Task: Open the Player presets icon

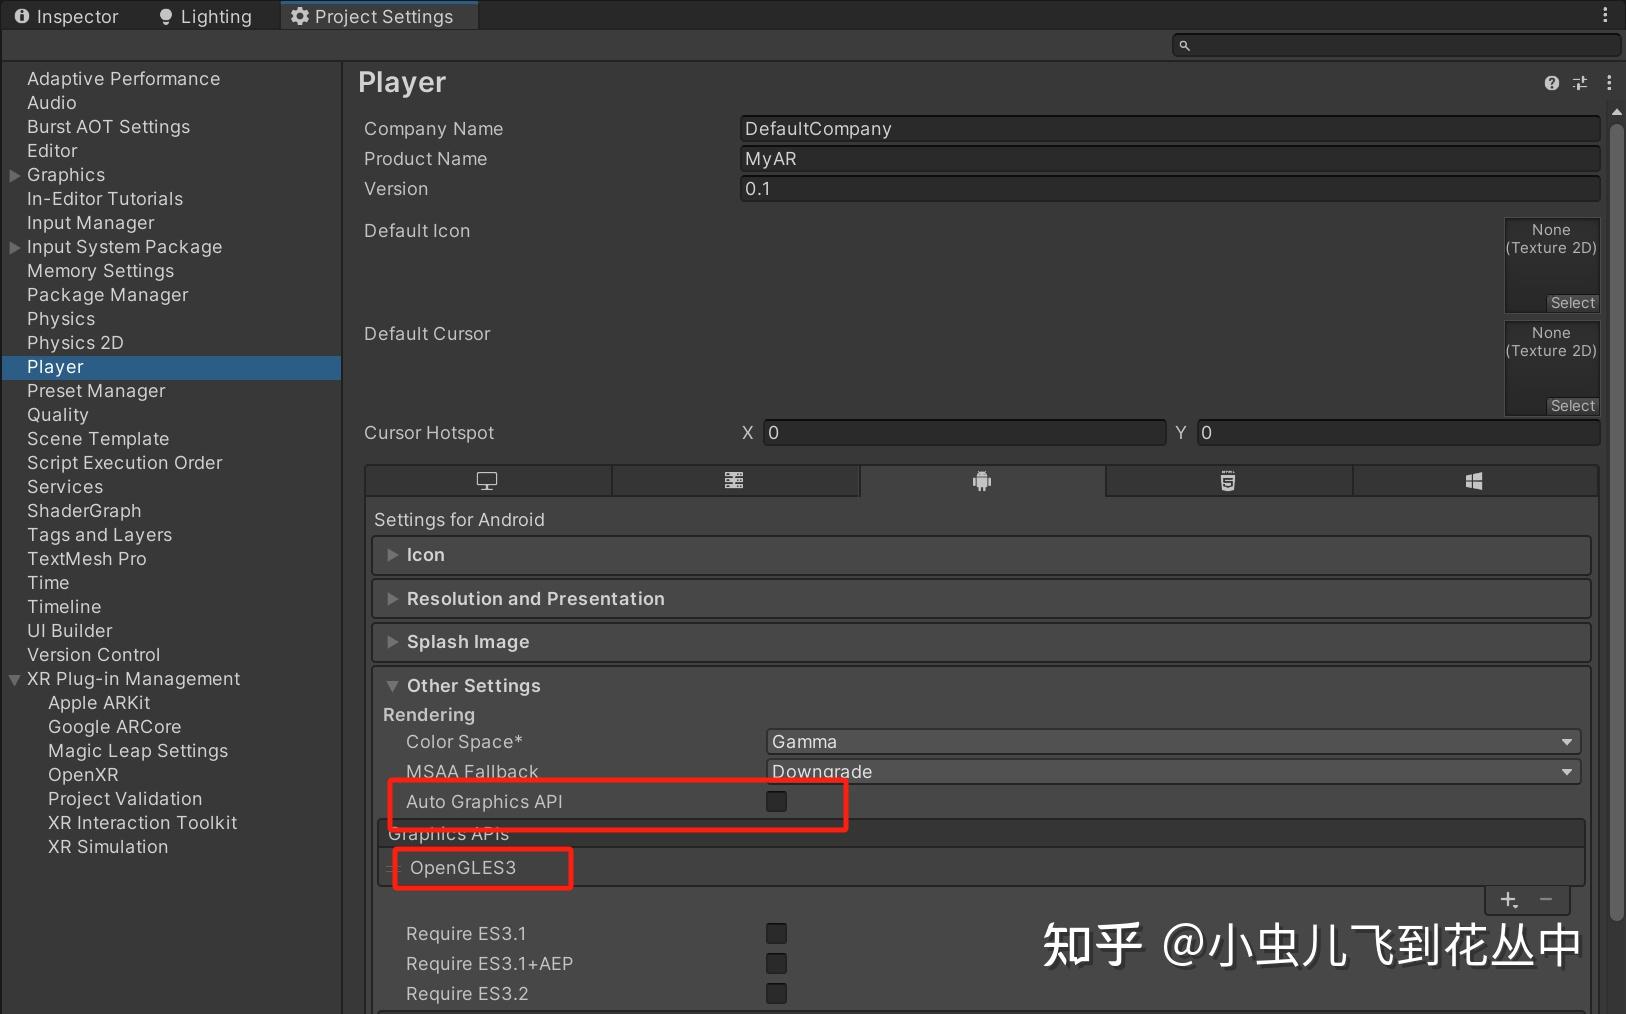Action: point(1580,83)
